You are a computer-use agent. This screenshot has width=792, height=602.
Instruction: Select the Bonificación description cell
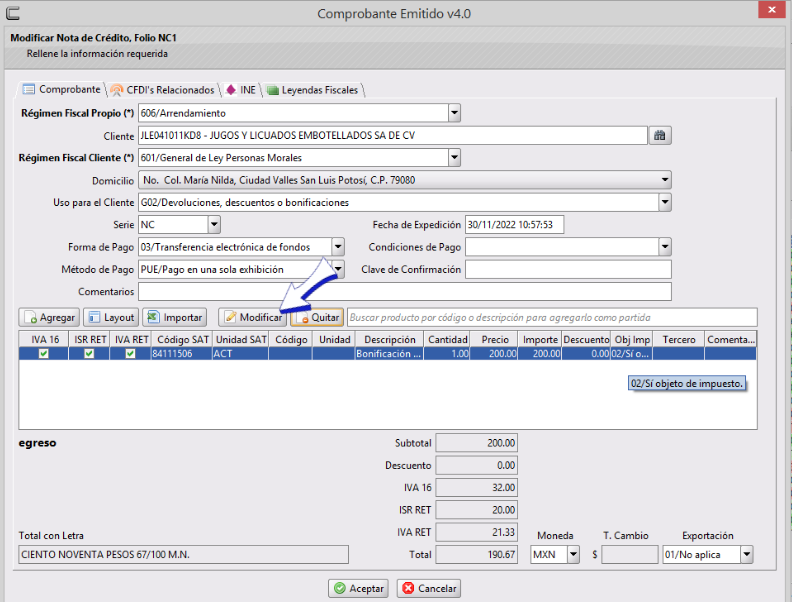tap(389, 354)
